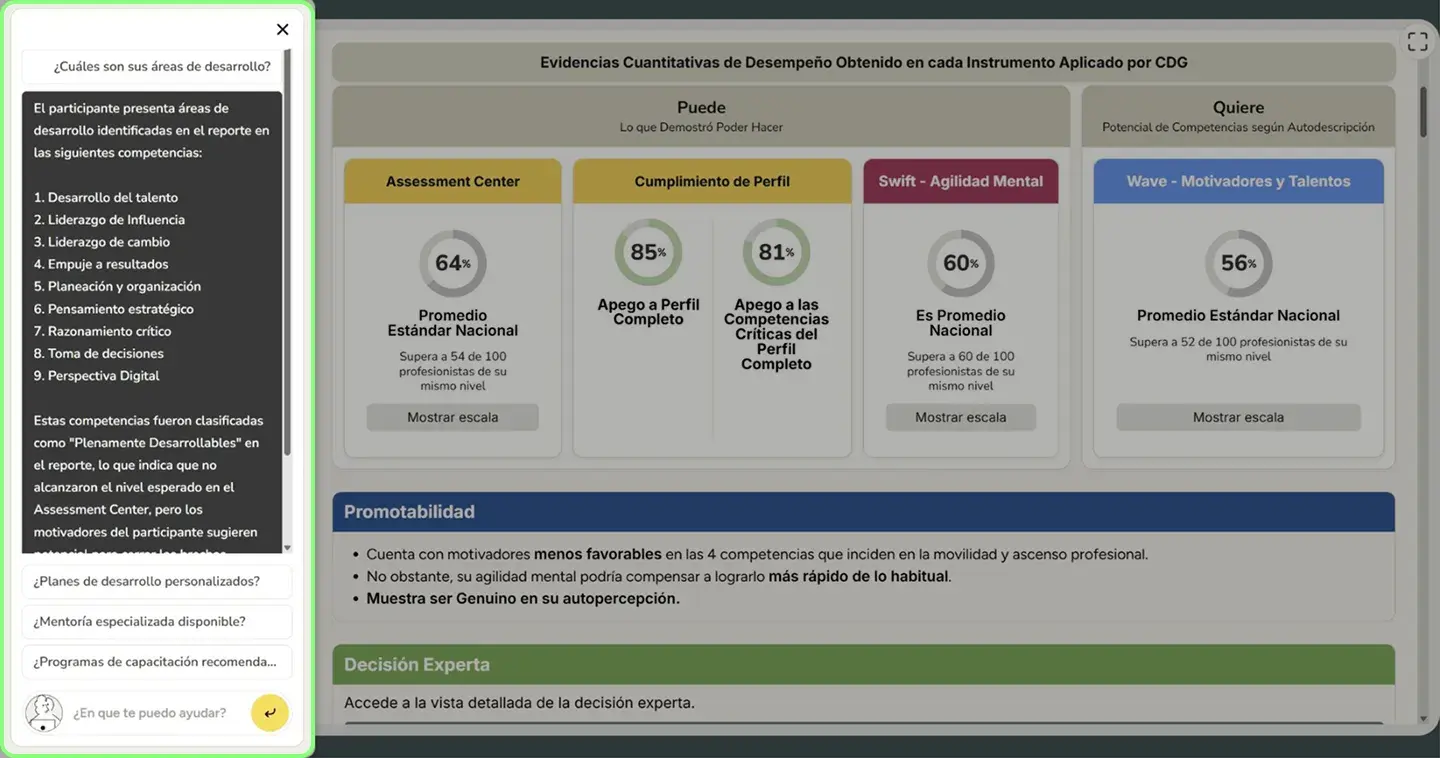
Task: Click "3. Liderazgo de cambio" in chat
Action: click(102, 242)
